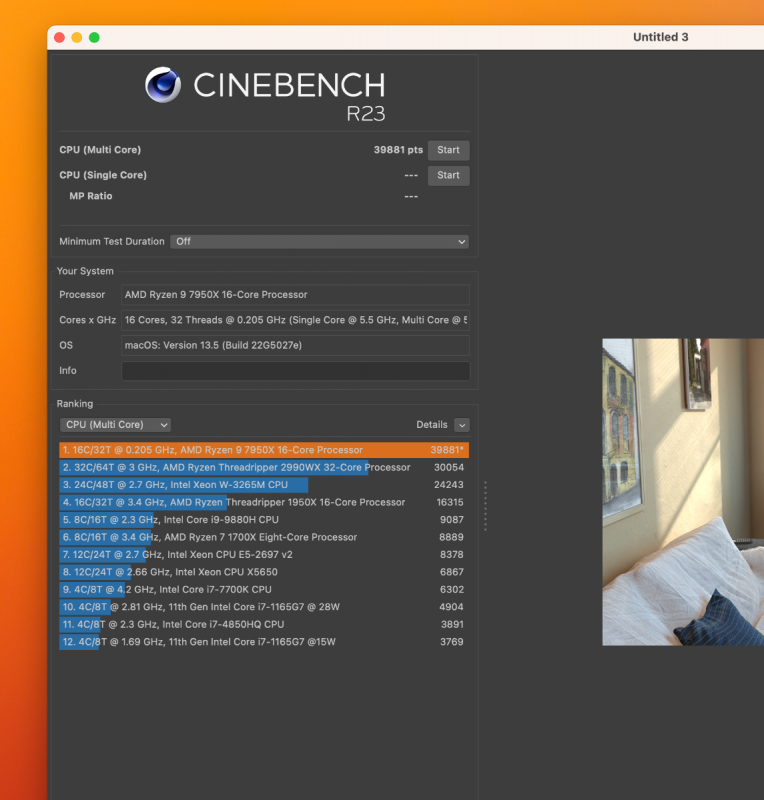This screenshot has width=764, height=800.
Task: Click the score 30054 in ranking list
Action: click(449, 467)
